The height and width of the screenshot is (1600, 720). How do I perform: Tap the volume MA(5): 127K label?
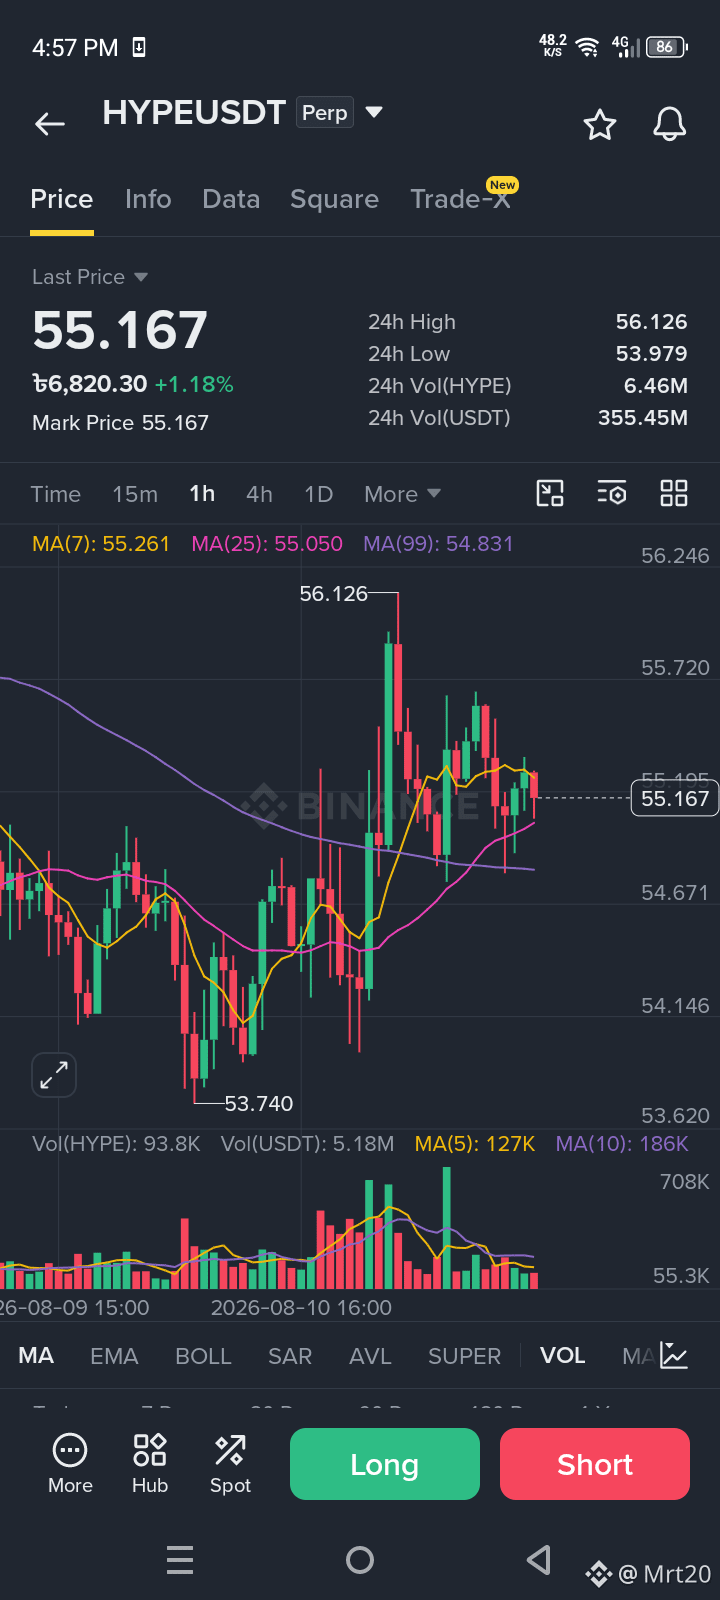[x=475, y=1144]
